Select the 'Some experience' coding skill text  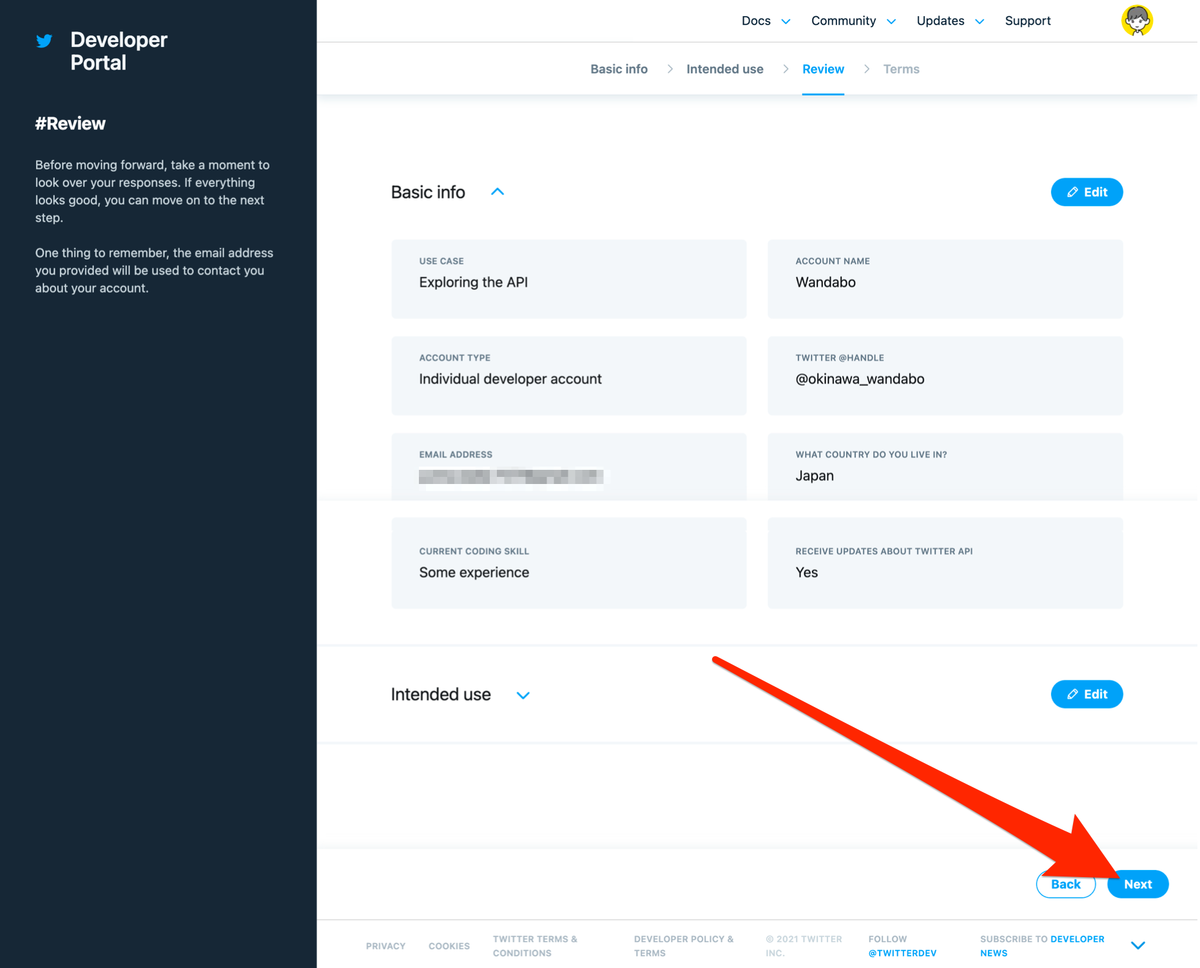point(474,573)
